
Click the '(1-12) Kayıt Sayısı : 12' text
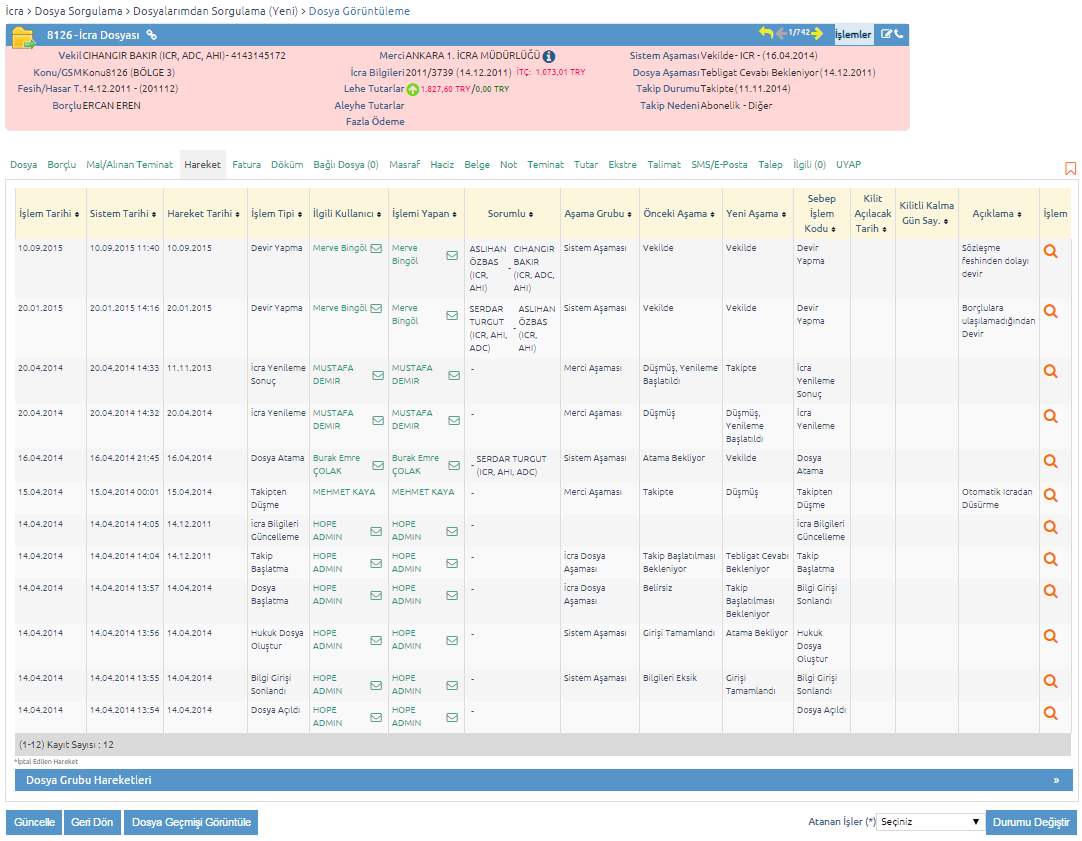click(66, 745)
